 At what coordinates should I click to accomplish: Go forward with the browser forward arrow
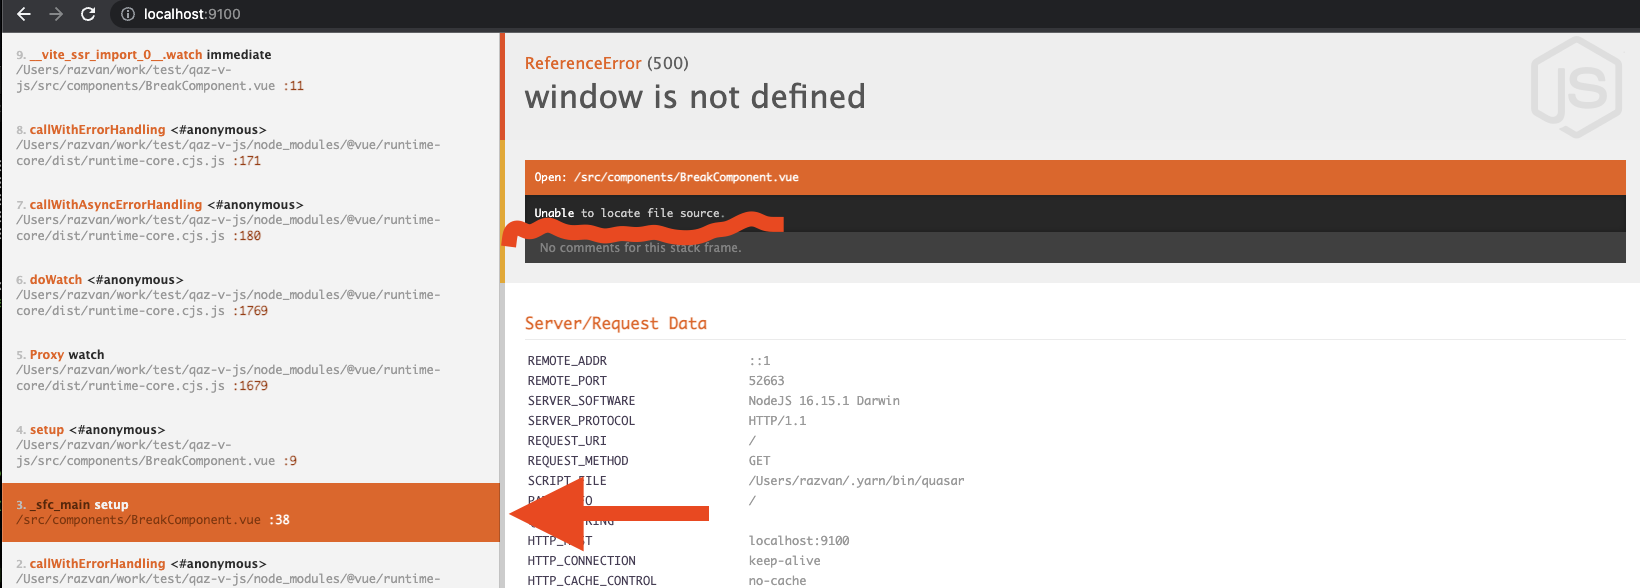coord(56,14)
